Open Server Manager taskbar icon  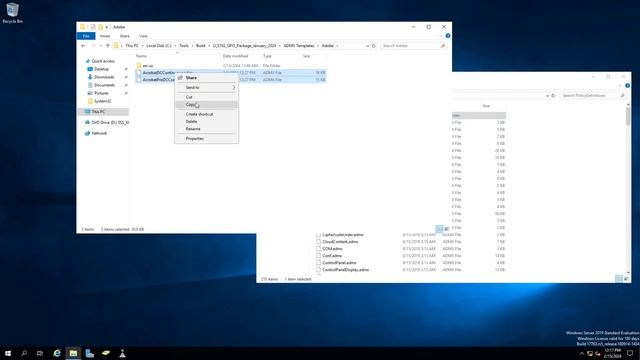(89, 353)
